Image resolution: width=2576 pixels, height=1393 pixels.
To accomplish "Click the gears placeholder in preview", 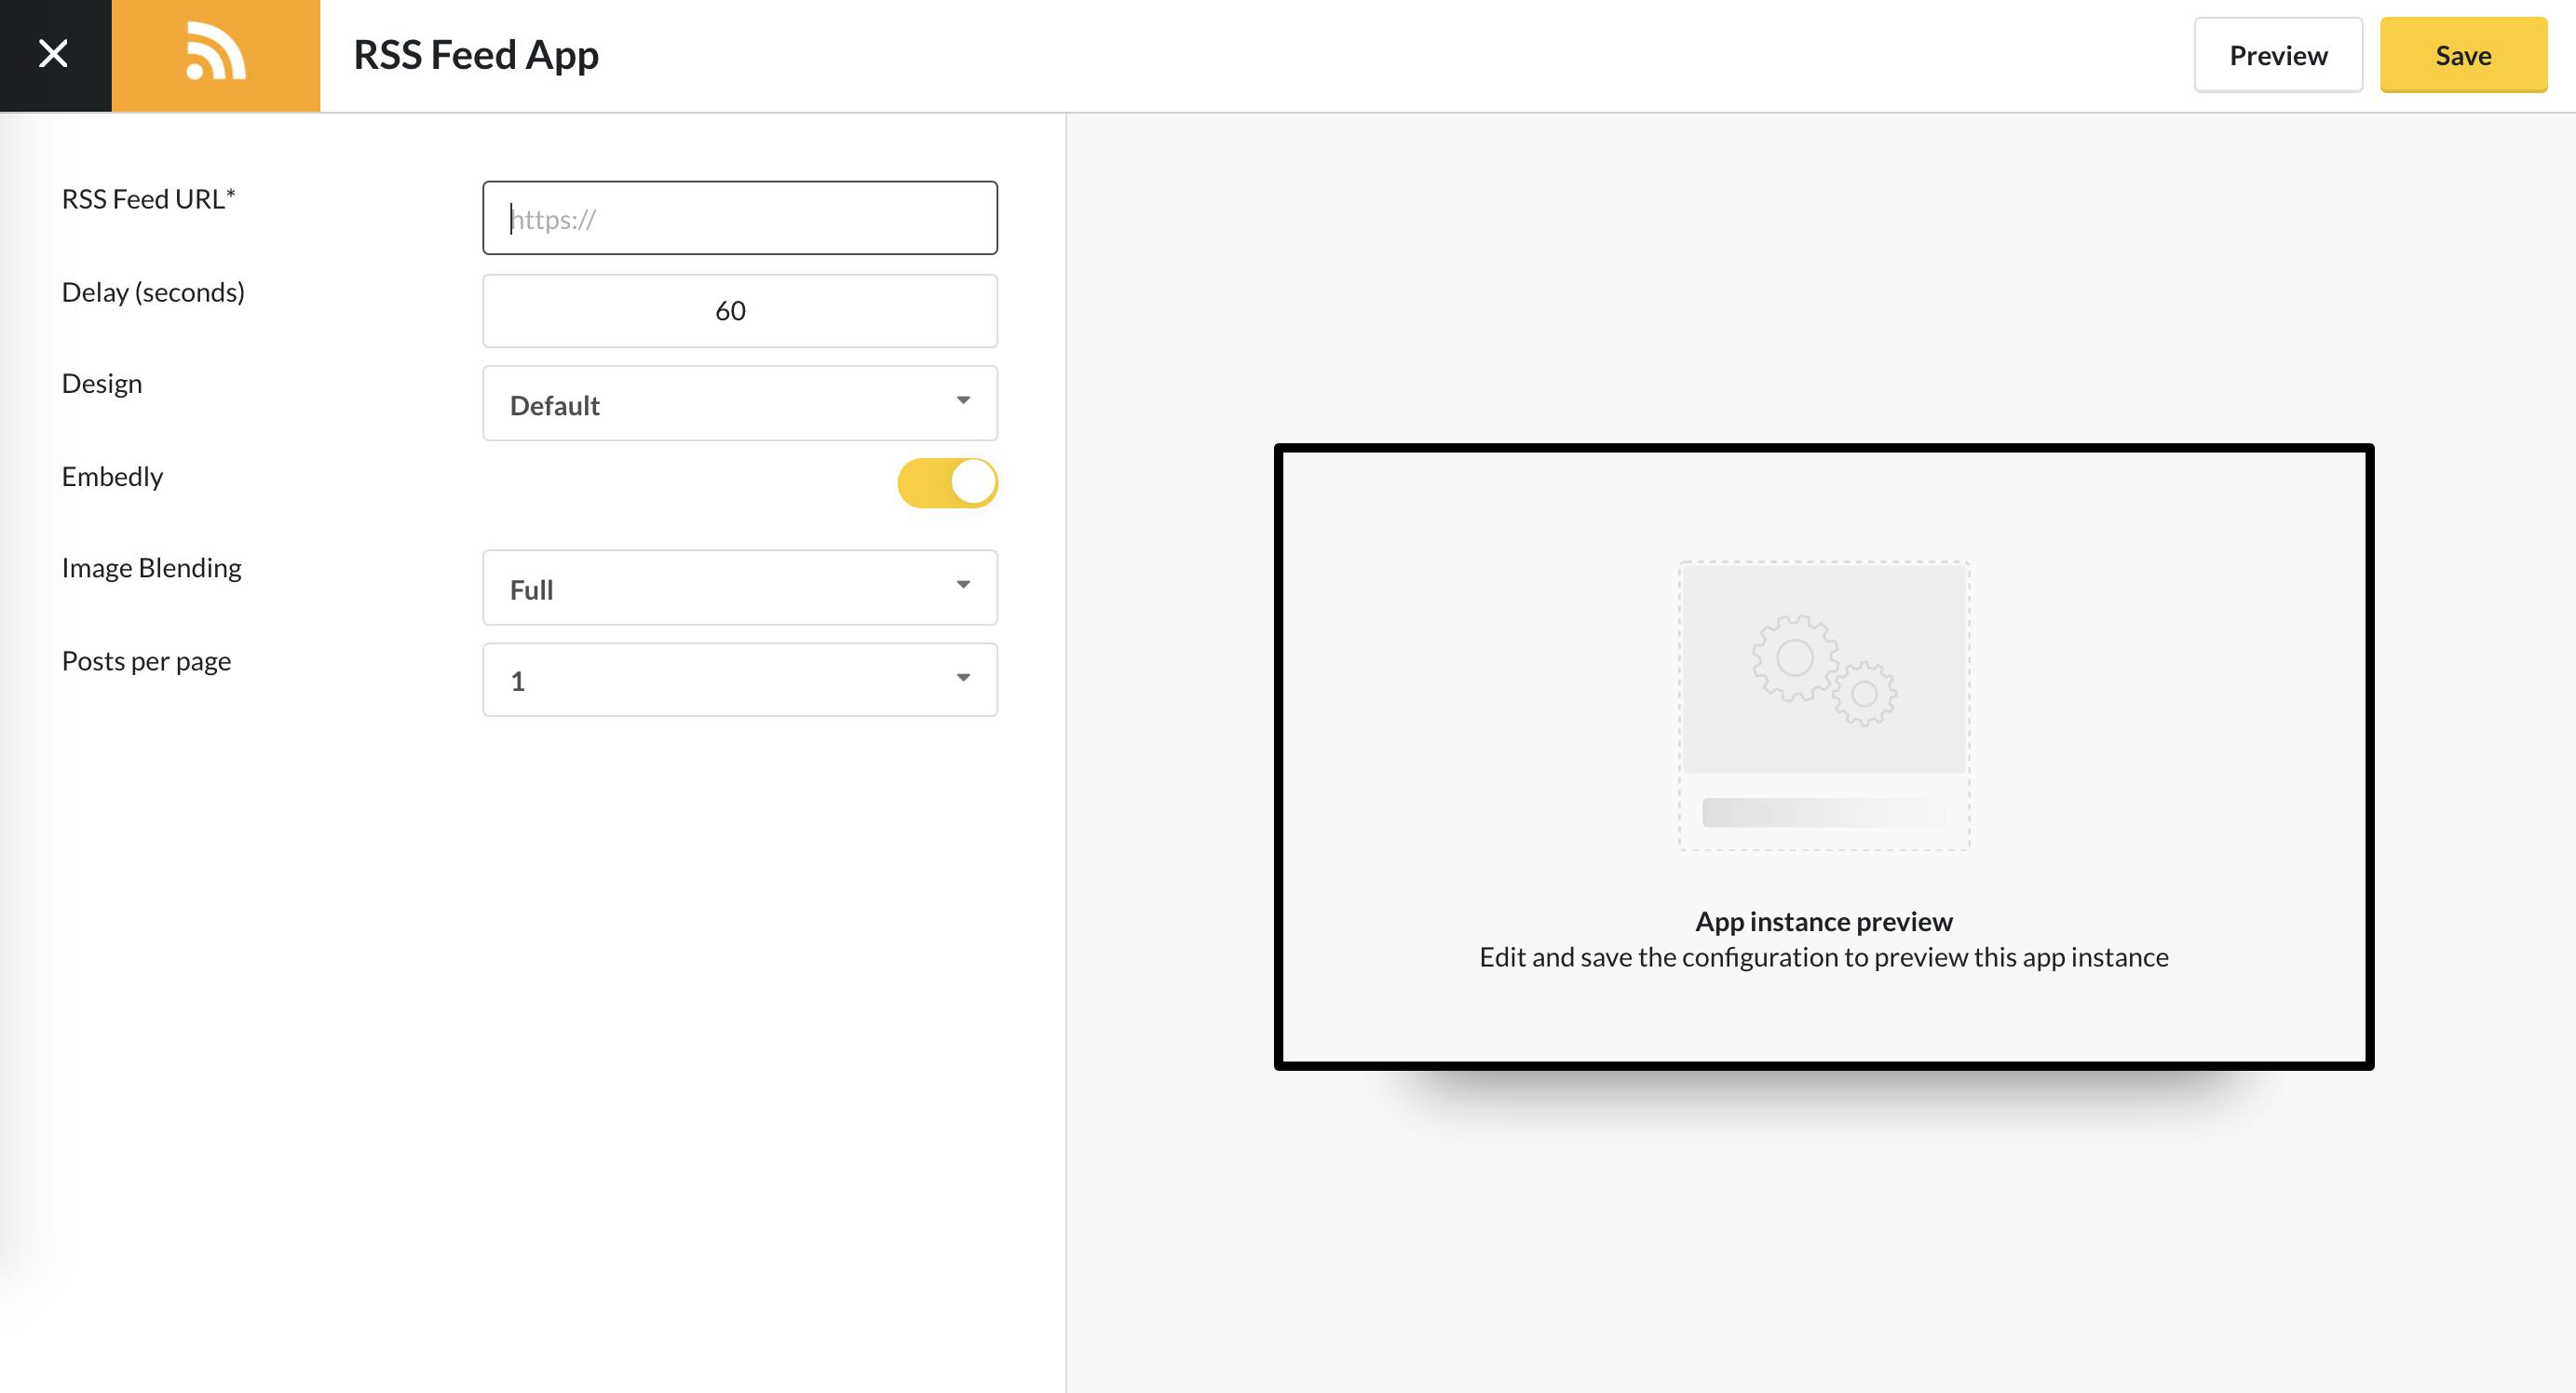I will pos(1824,670).
